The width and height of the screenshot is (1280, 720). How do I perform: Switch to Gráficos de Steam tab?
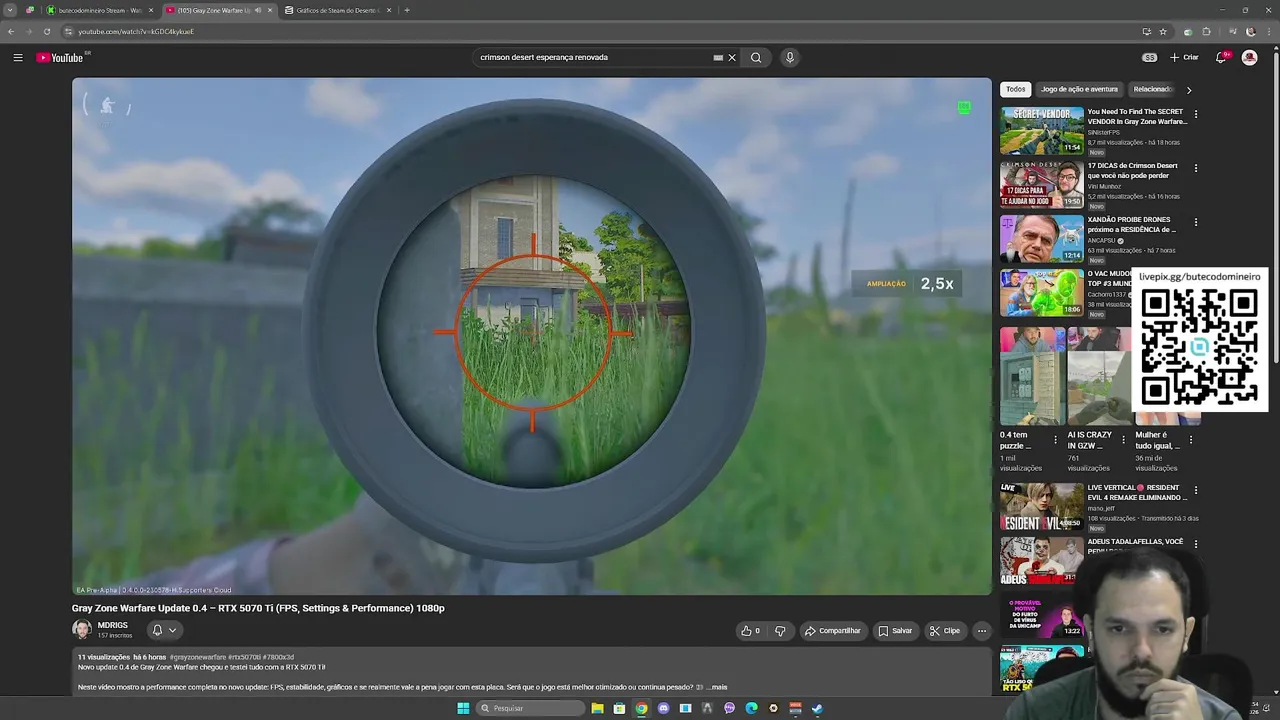click(337, 10)
